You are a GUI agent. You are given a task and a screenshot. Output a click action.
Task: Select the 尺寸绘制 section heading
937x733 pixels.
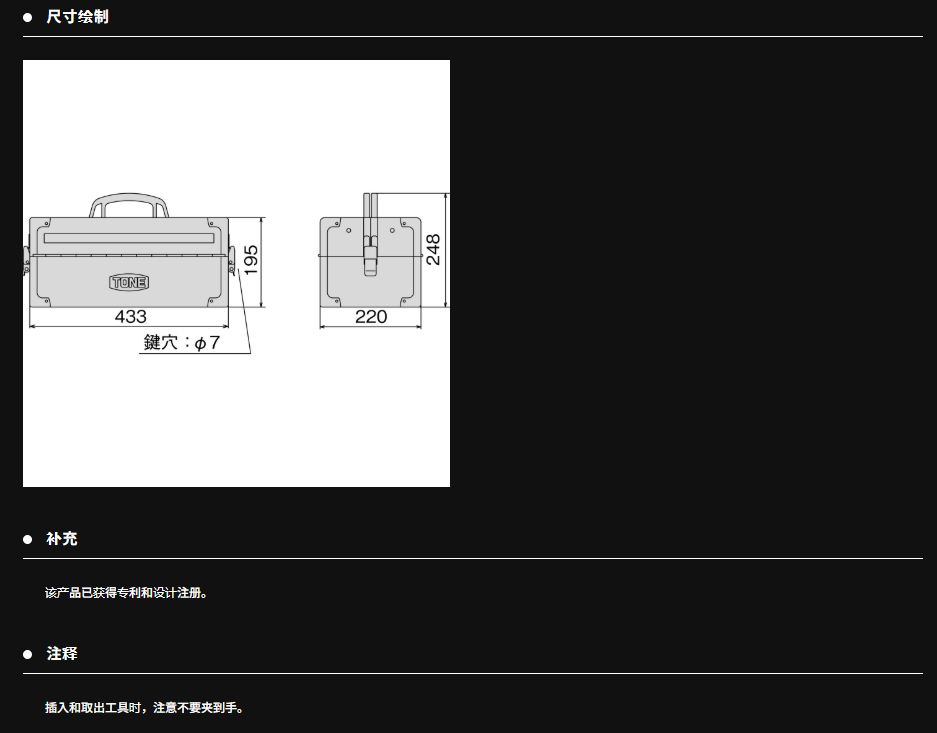[x=77, y=17]
